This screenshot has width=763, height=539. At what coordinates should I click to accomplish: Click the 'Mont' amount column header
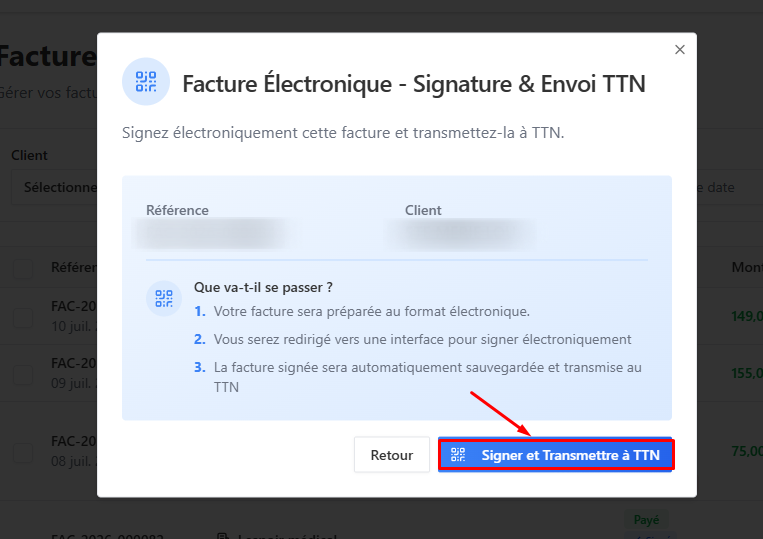[x=747, y=268]
